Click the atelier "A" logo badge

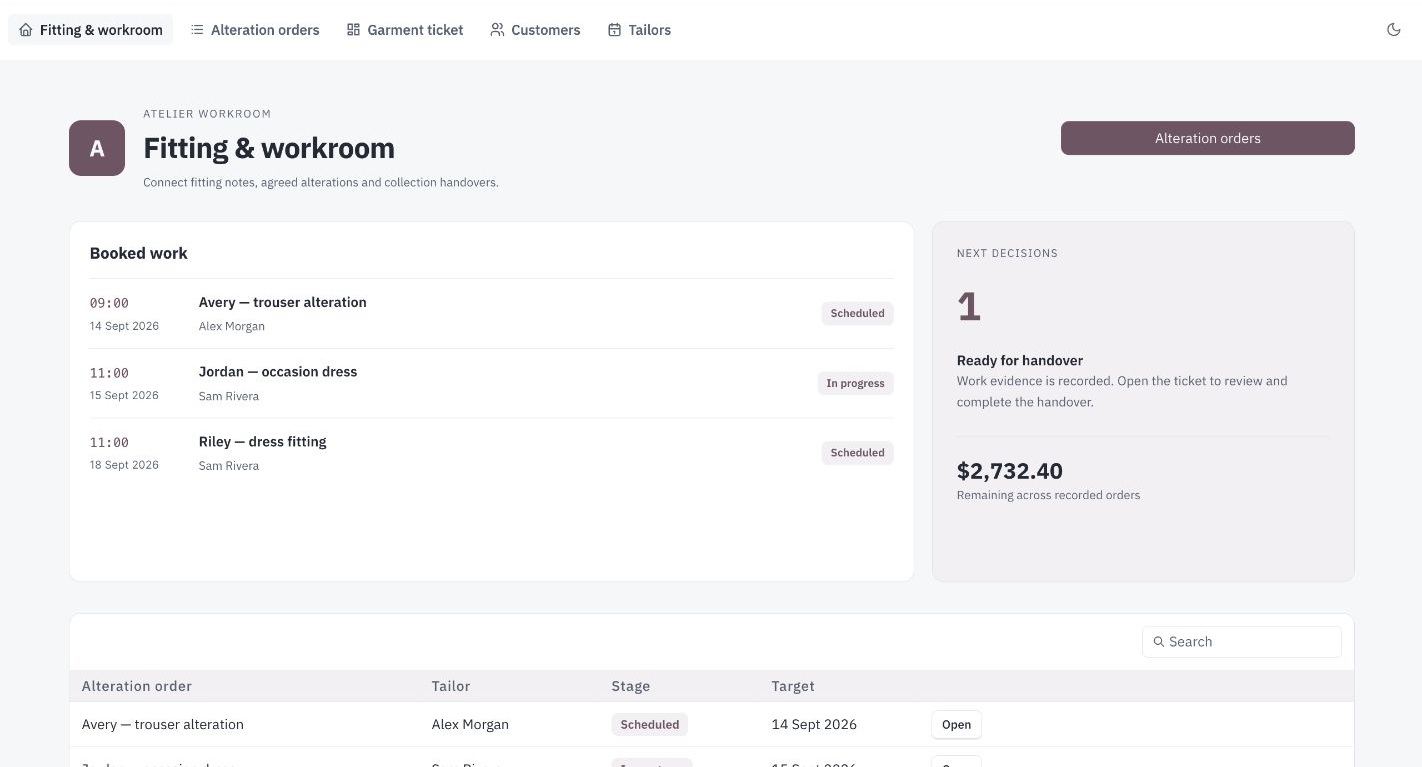click(97, 148)
